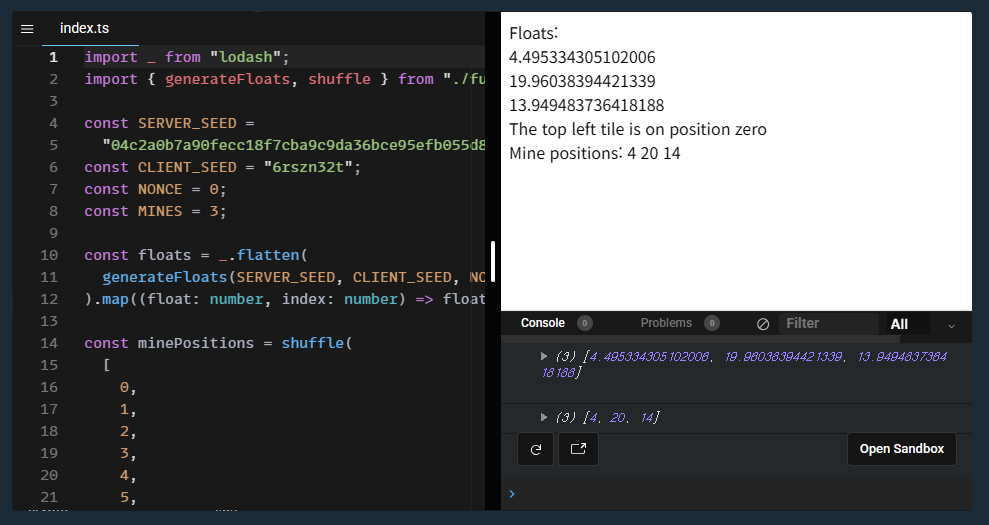
Task: Click the "lodash" import string
Action: click(245, 57)
